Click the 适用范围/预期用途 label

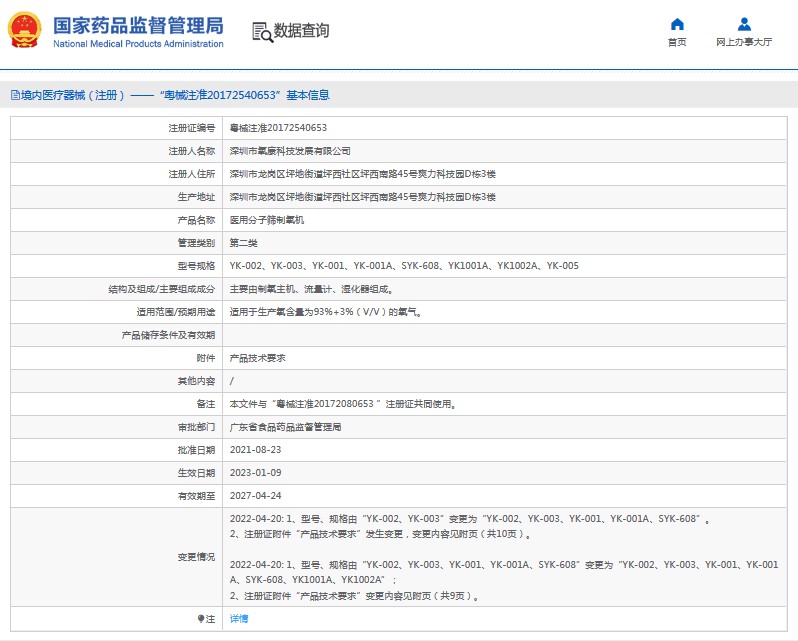tap(176, 312)
